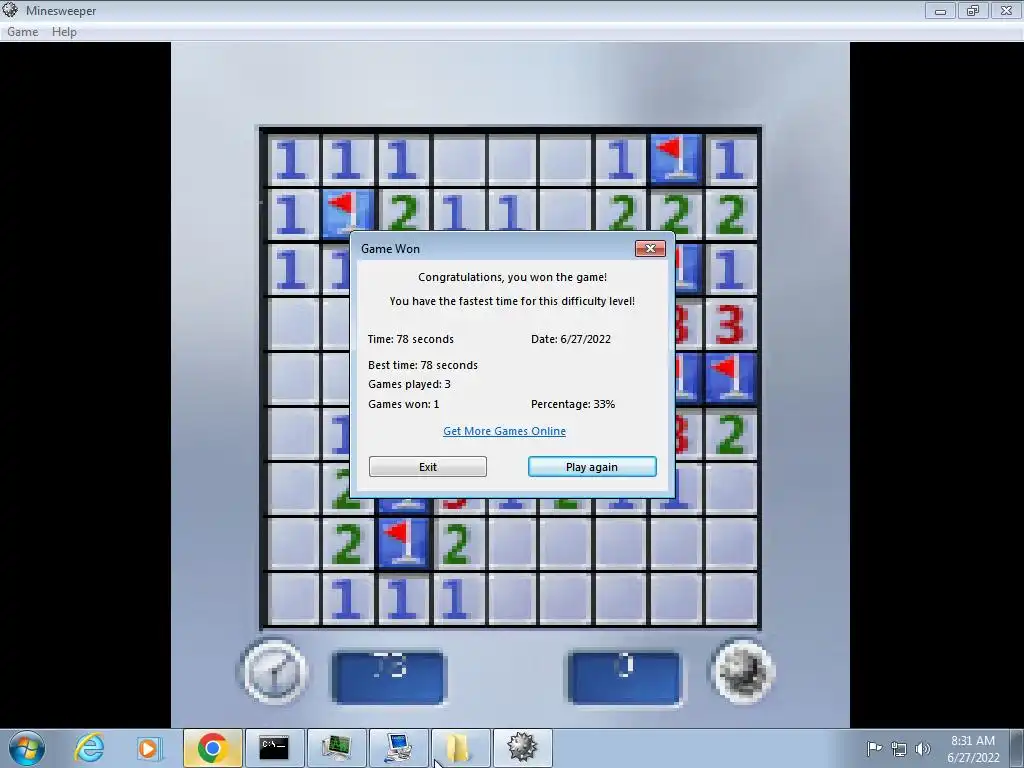The height and width of the screenshot is (768, 1024).
Task: Click the volume speaker tray icon
Action: [922, 749]
